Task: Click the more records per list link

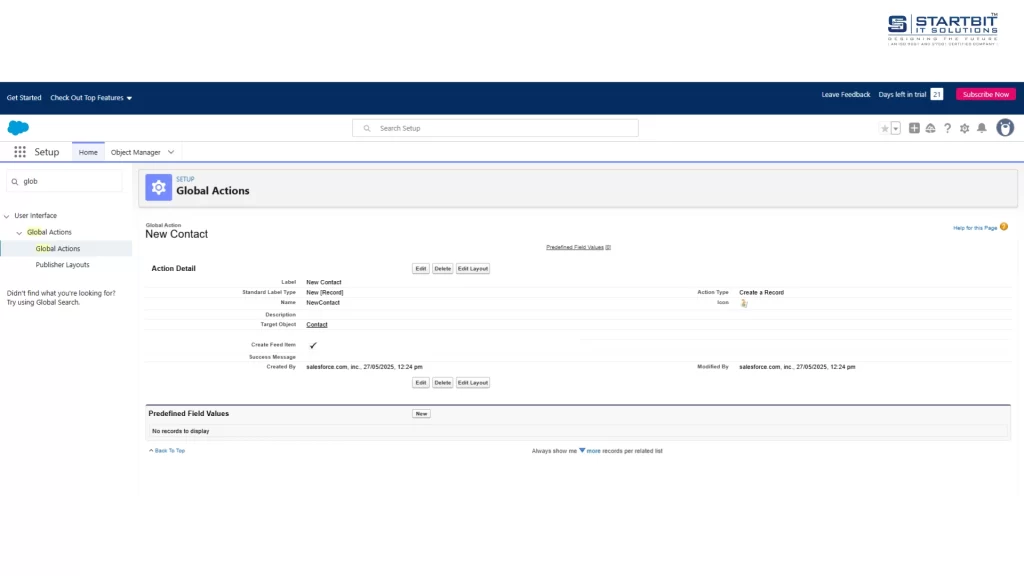Action: click(x=593, y=451)
